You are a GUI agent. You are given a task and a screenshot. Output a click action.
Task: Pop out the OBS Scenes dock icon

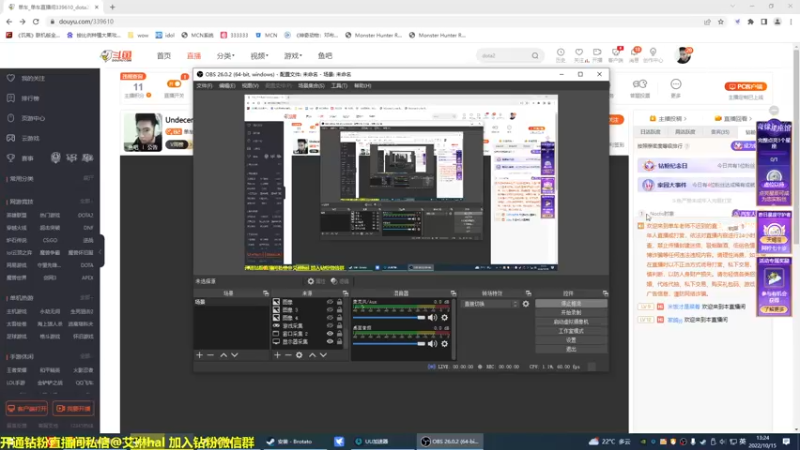266,293
